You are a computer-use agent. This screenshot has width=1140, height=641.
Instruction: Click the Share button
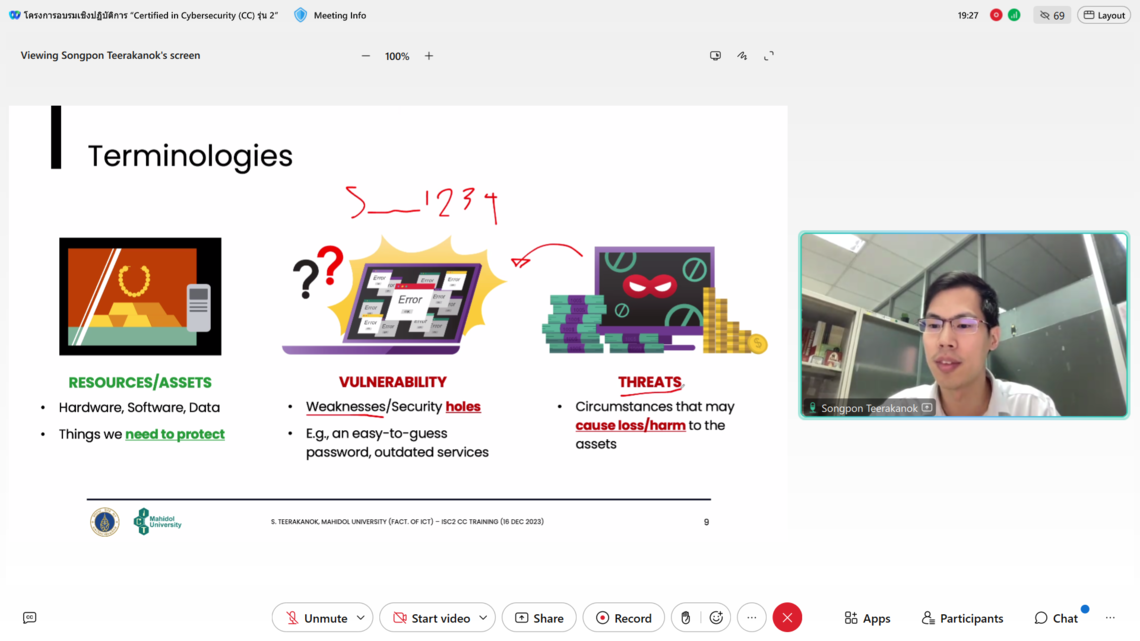tap(538, 618)
